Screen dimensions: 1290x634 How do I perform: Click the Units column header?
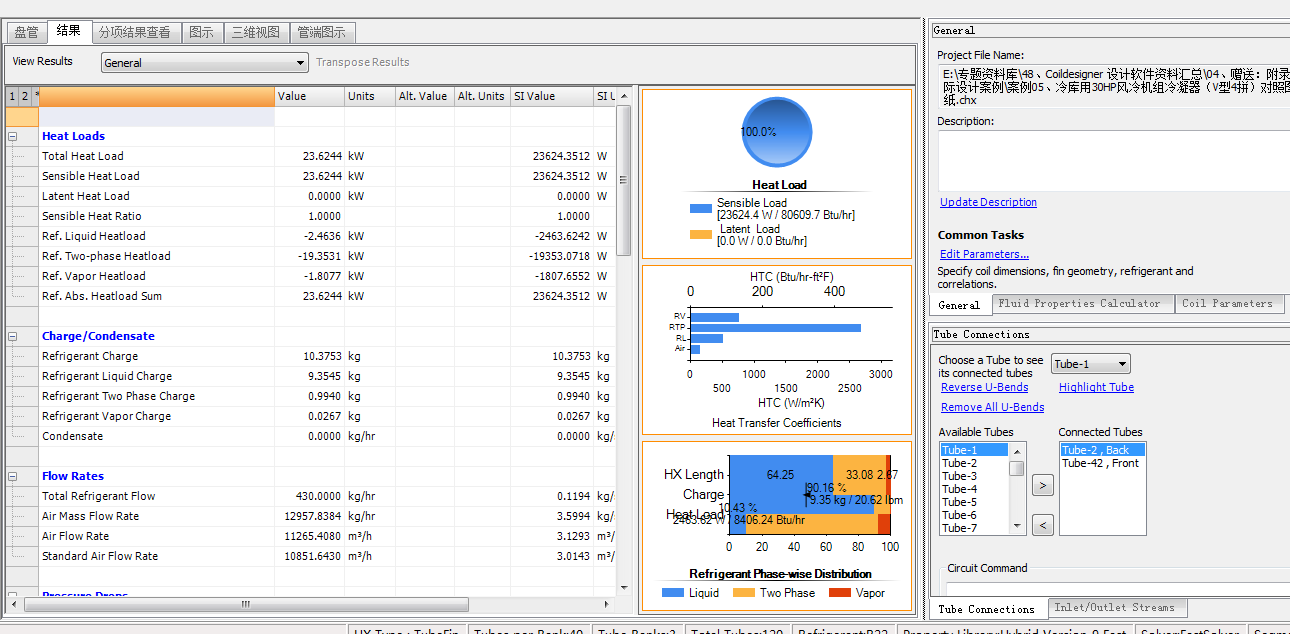(369, 96)
